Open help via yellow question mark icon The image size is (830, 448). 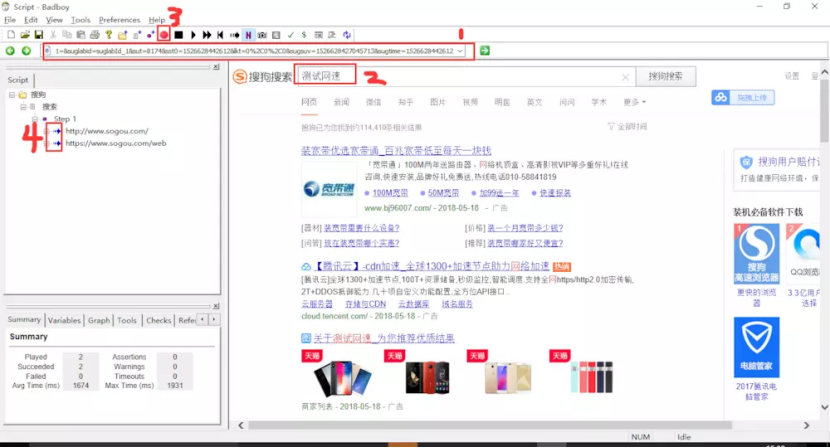click(x=109, y=35)
